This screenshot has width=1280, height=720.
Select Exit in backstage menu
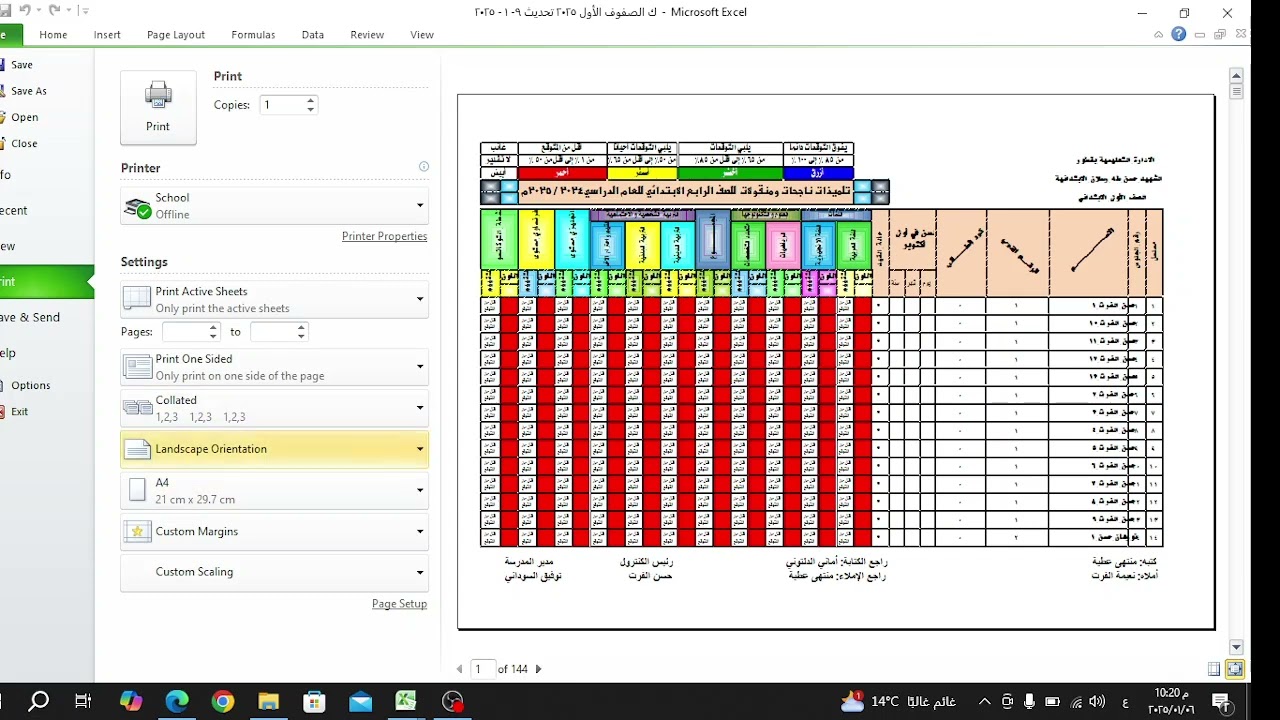click(x=19, y=411)
